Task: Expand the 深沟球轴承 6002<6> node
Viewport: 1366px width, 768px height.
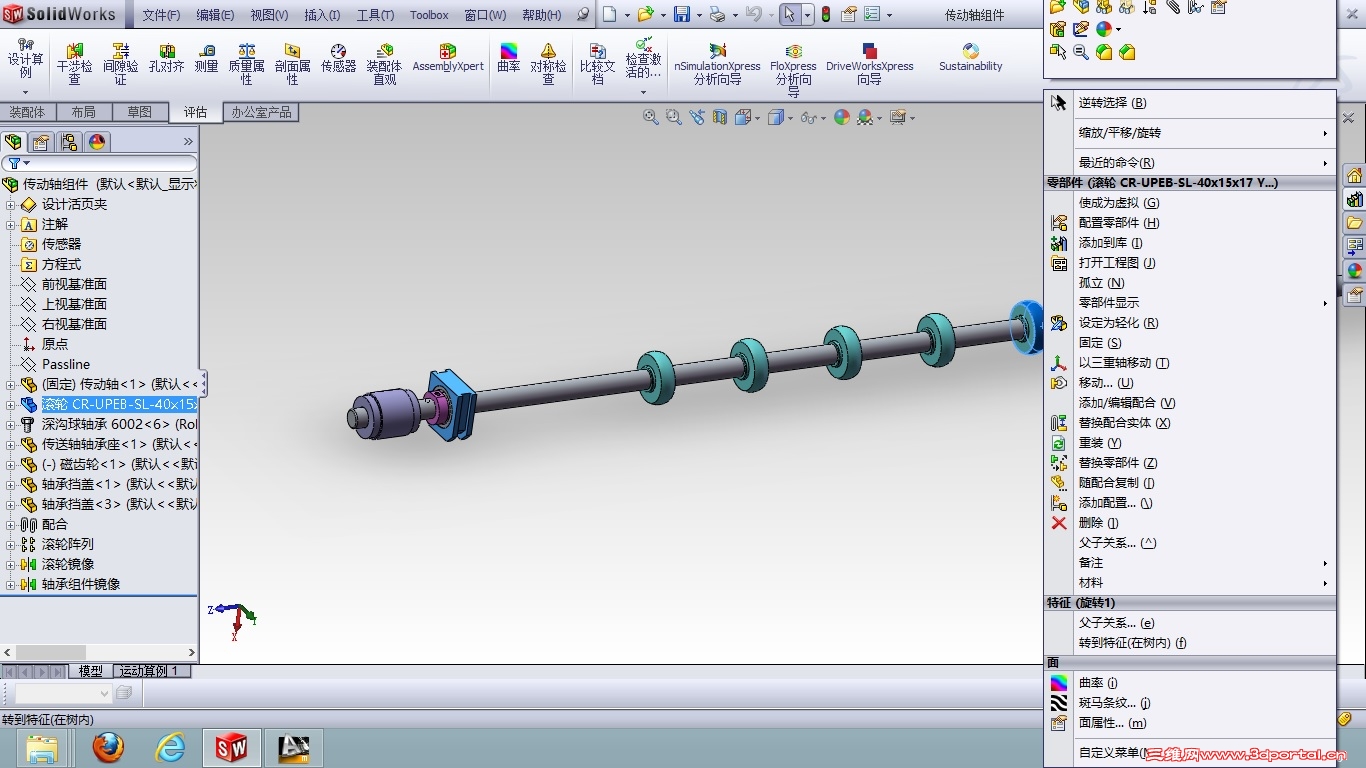Action: pos(11,424)
